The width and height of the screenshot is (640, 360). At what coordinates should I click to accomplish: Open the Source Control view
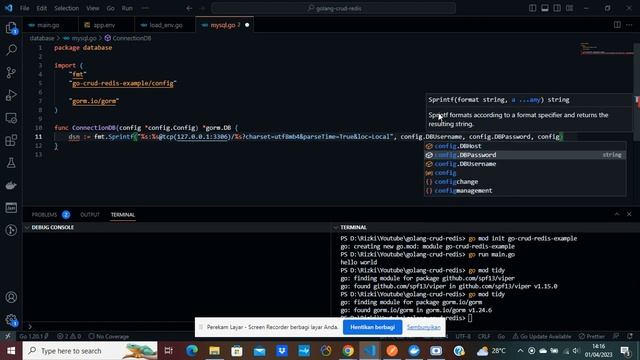pos(11,73)
